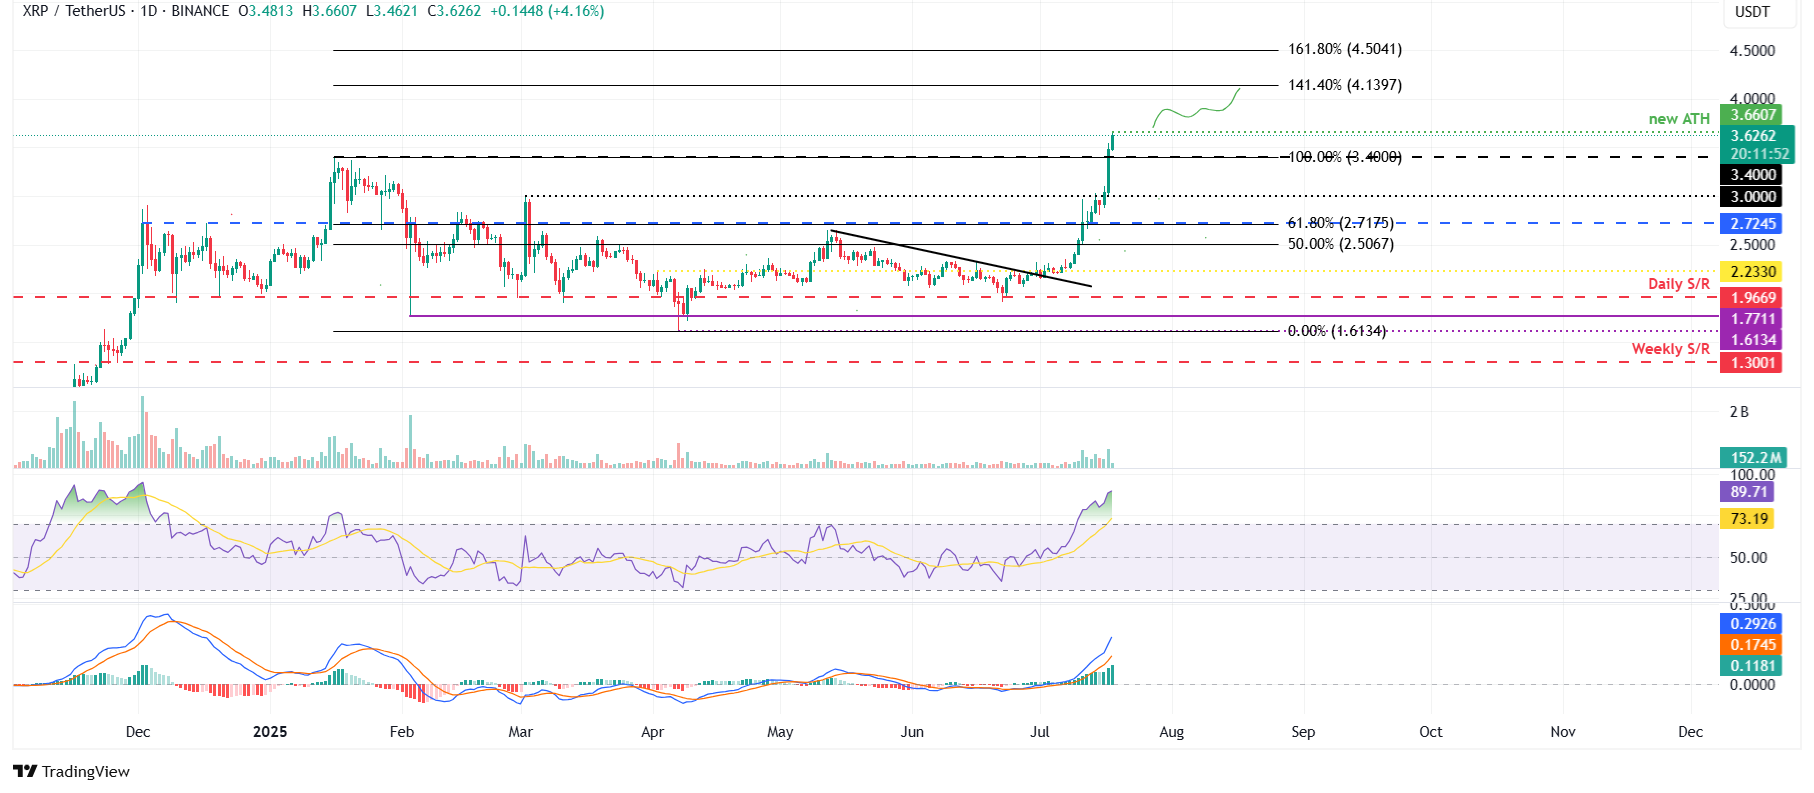
Task: Click the purple 1.7711 price label
Action: pos(1753,319)
